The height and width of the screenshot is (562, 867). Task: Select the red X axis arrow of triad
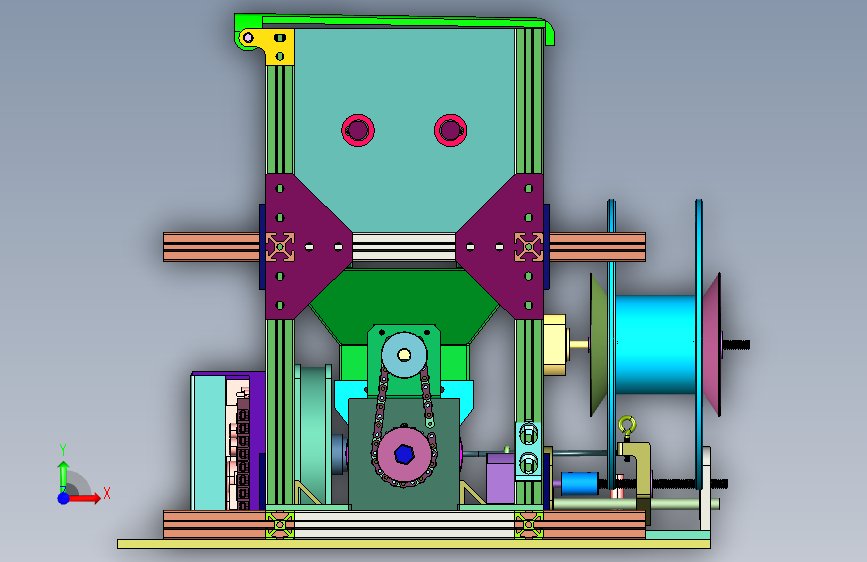click(x=84, y=498)
